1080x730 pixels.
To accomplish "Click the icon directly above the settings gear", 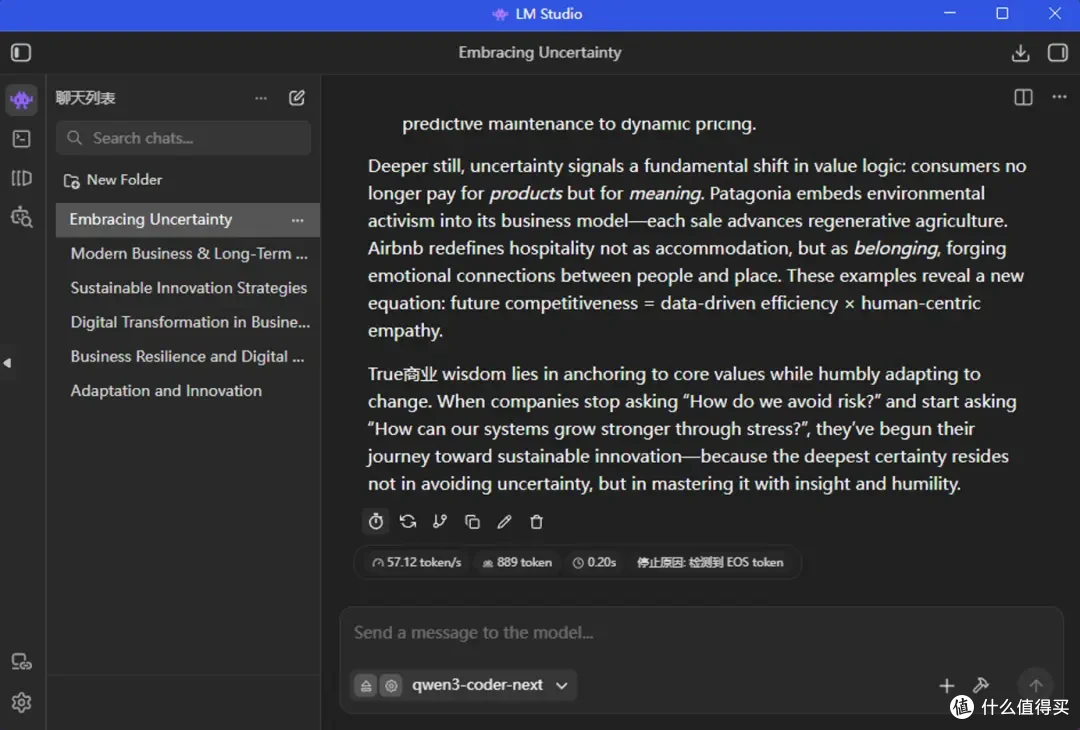I will pos(21,663).
